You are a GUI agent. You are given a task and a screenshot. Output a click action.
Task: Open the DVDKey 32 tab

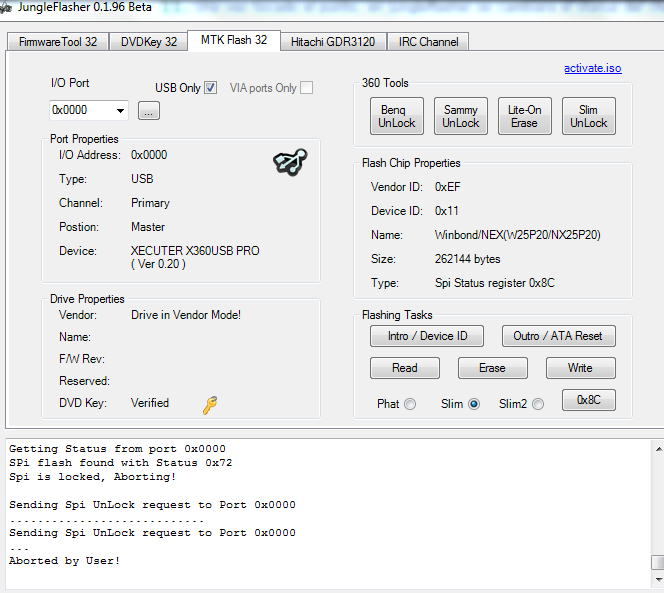pyautogui.click(x=149, y=42)
